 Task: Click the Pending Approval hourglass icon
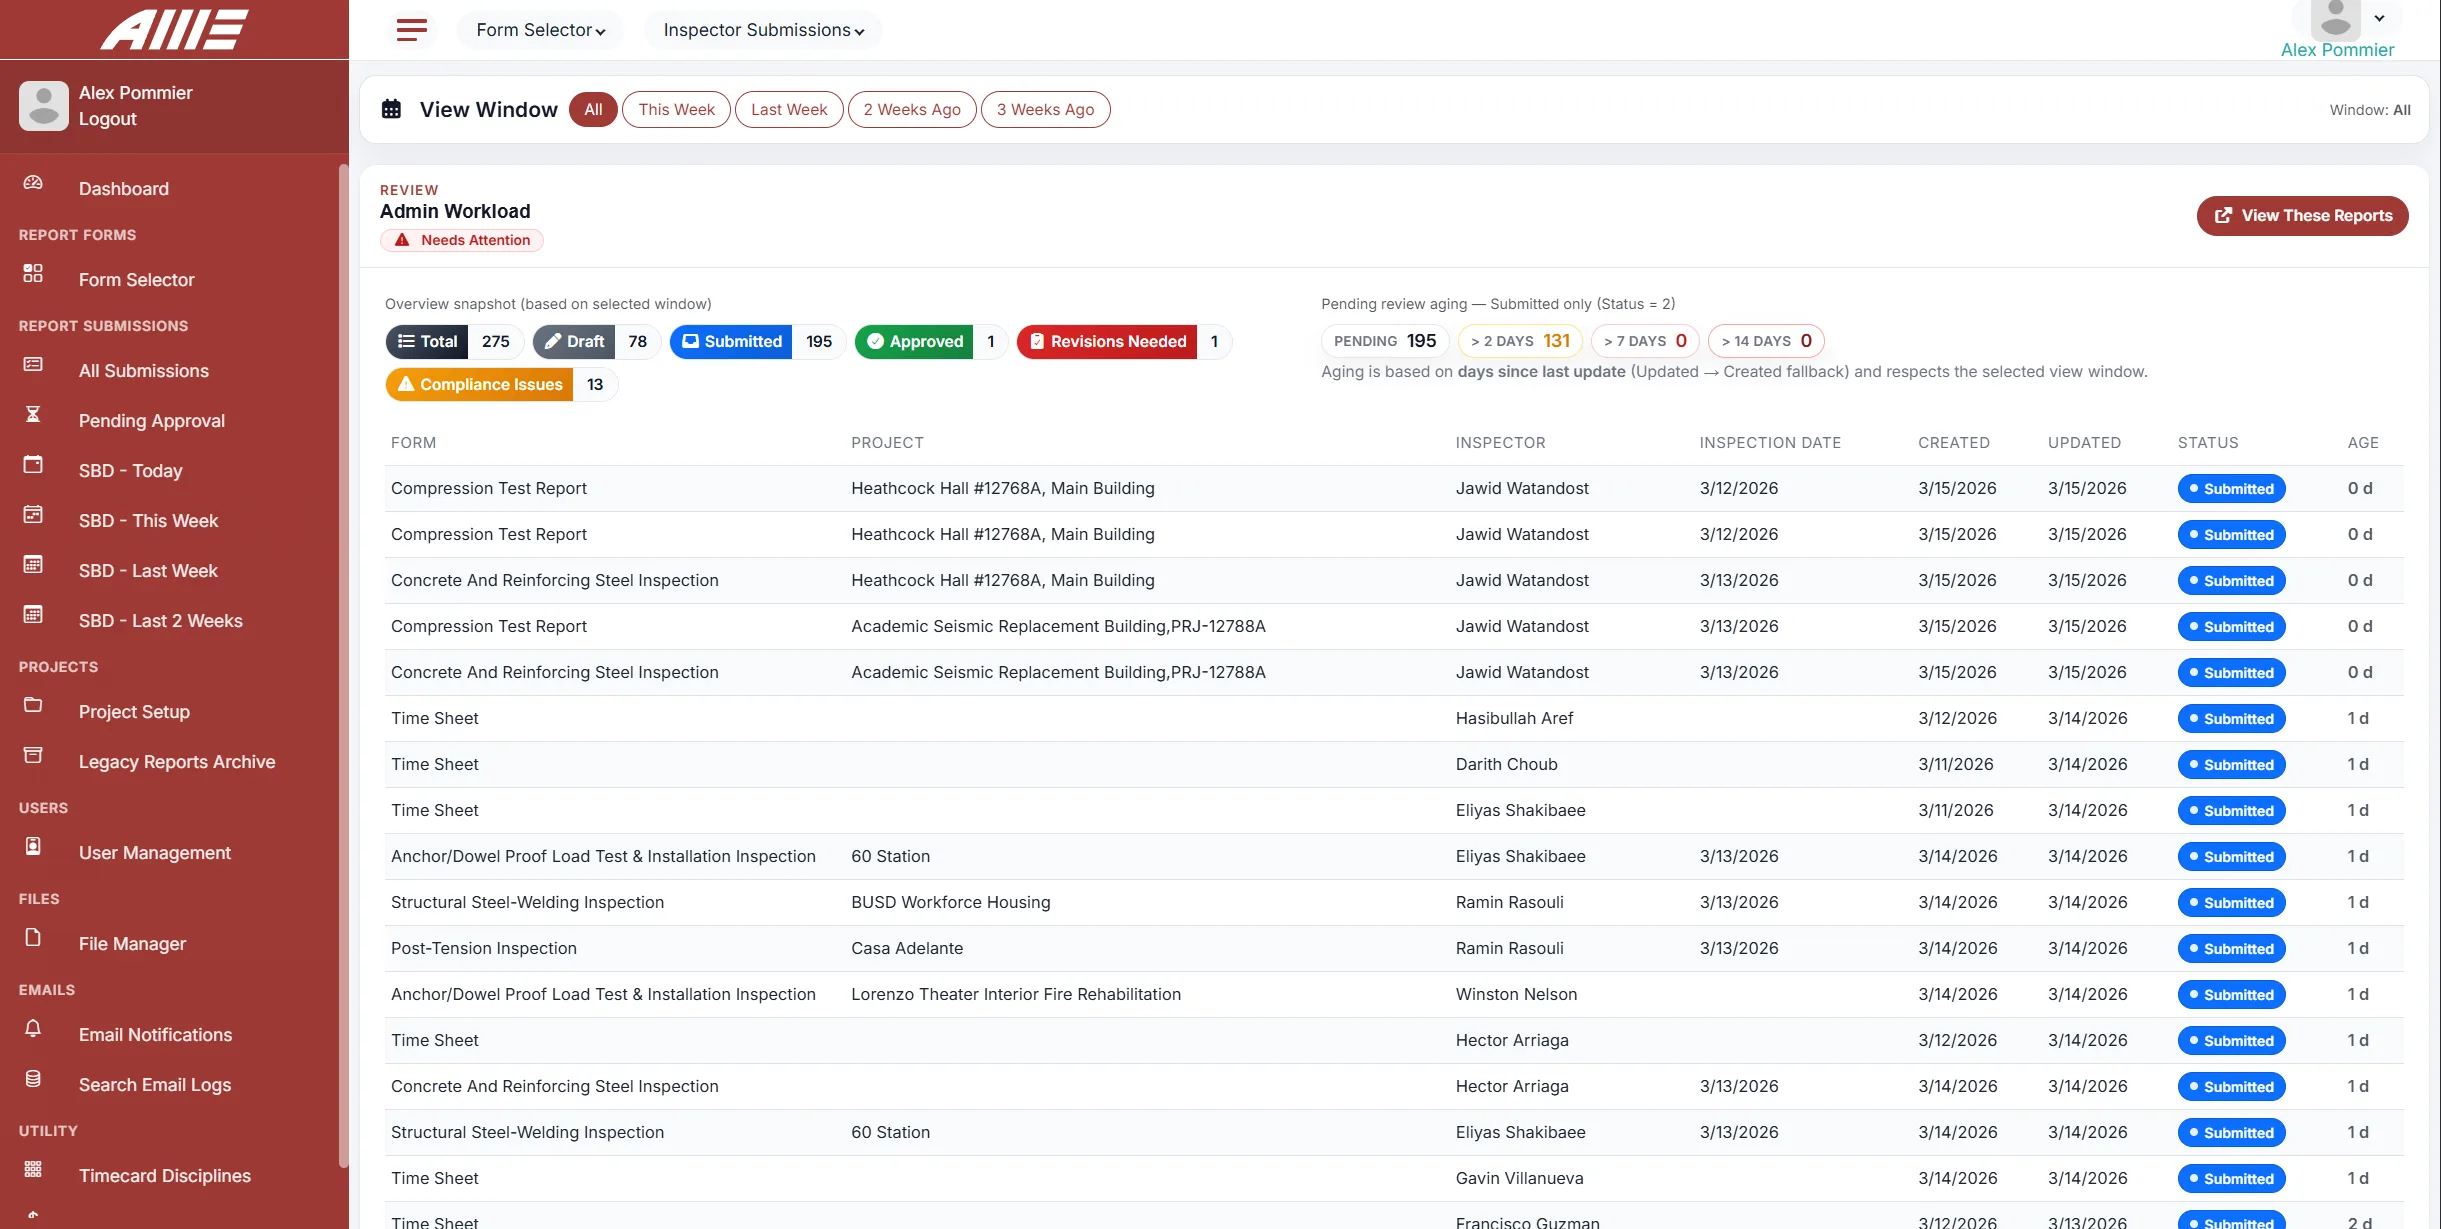[33, 414]
